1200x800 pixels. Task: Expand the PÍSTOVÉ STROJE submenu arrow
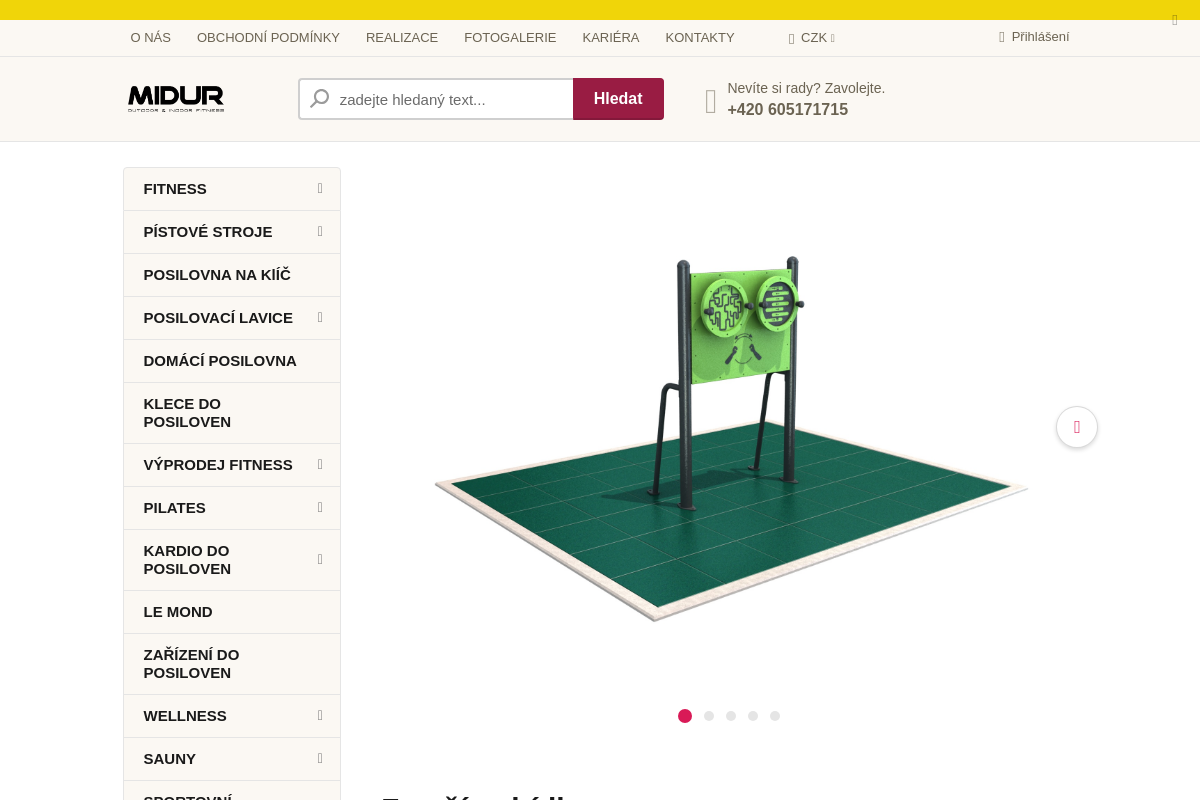tap(320, 231)
